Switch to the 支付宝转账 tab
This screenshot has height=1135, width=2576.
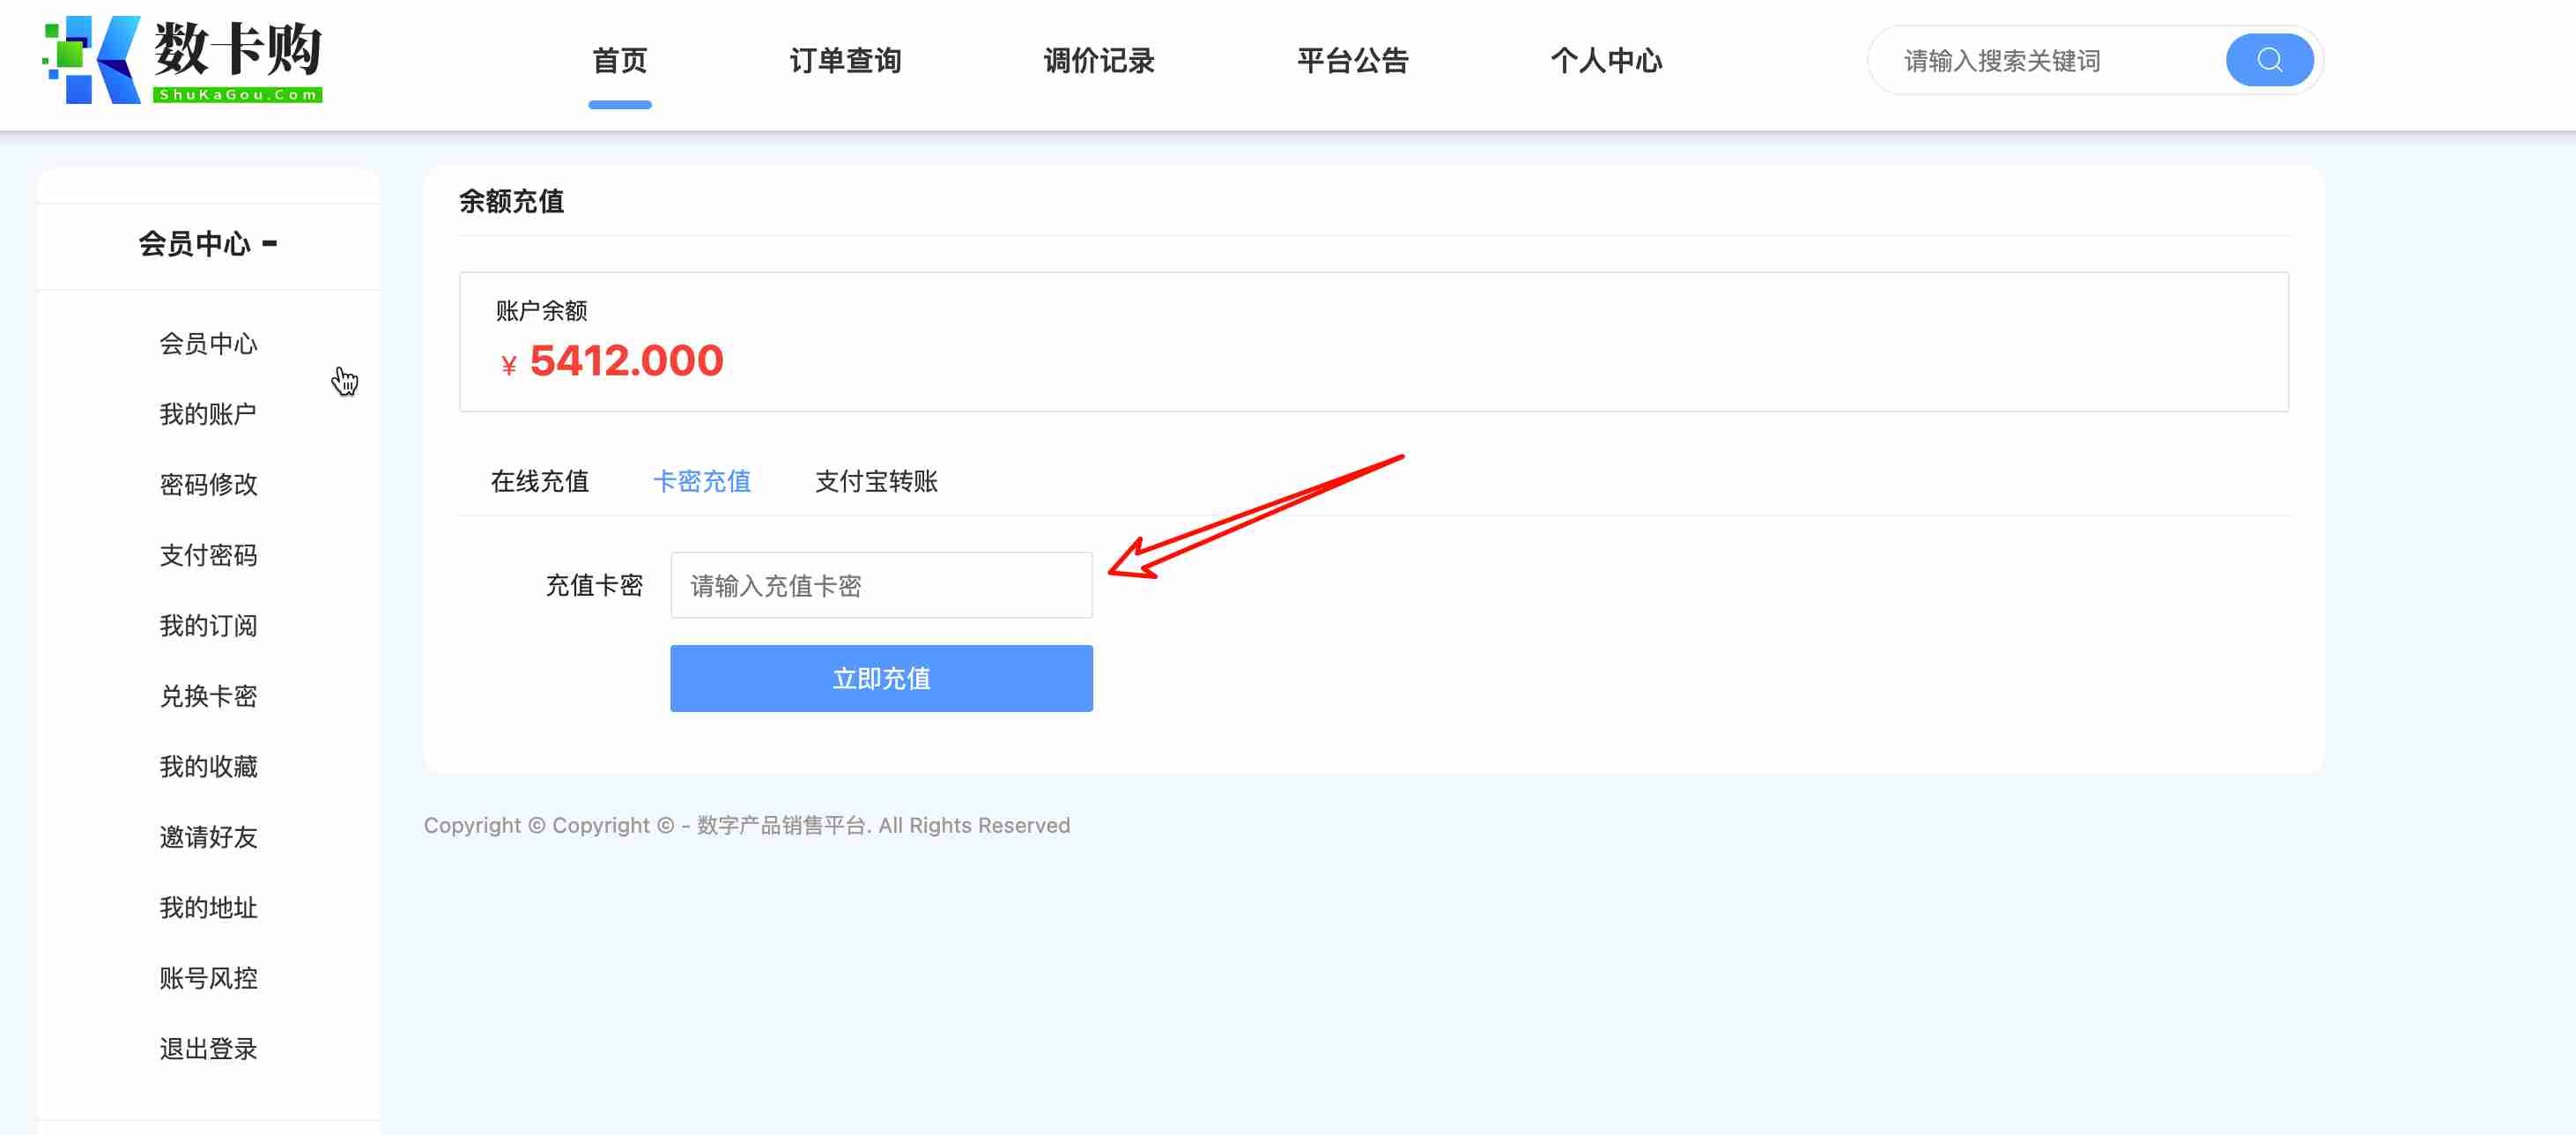pyautogui.click(x=876, y=482)
